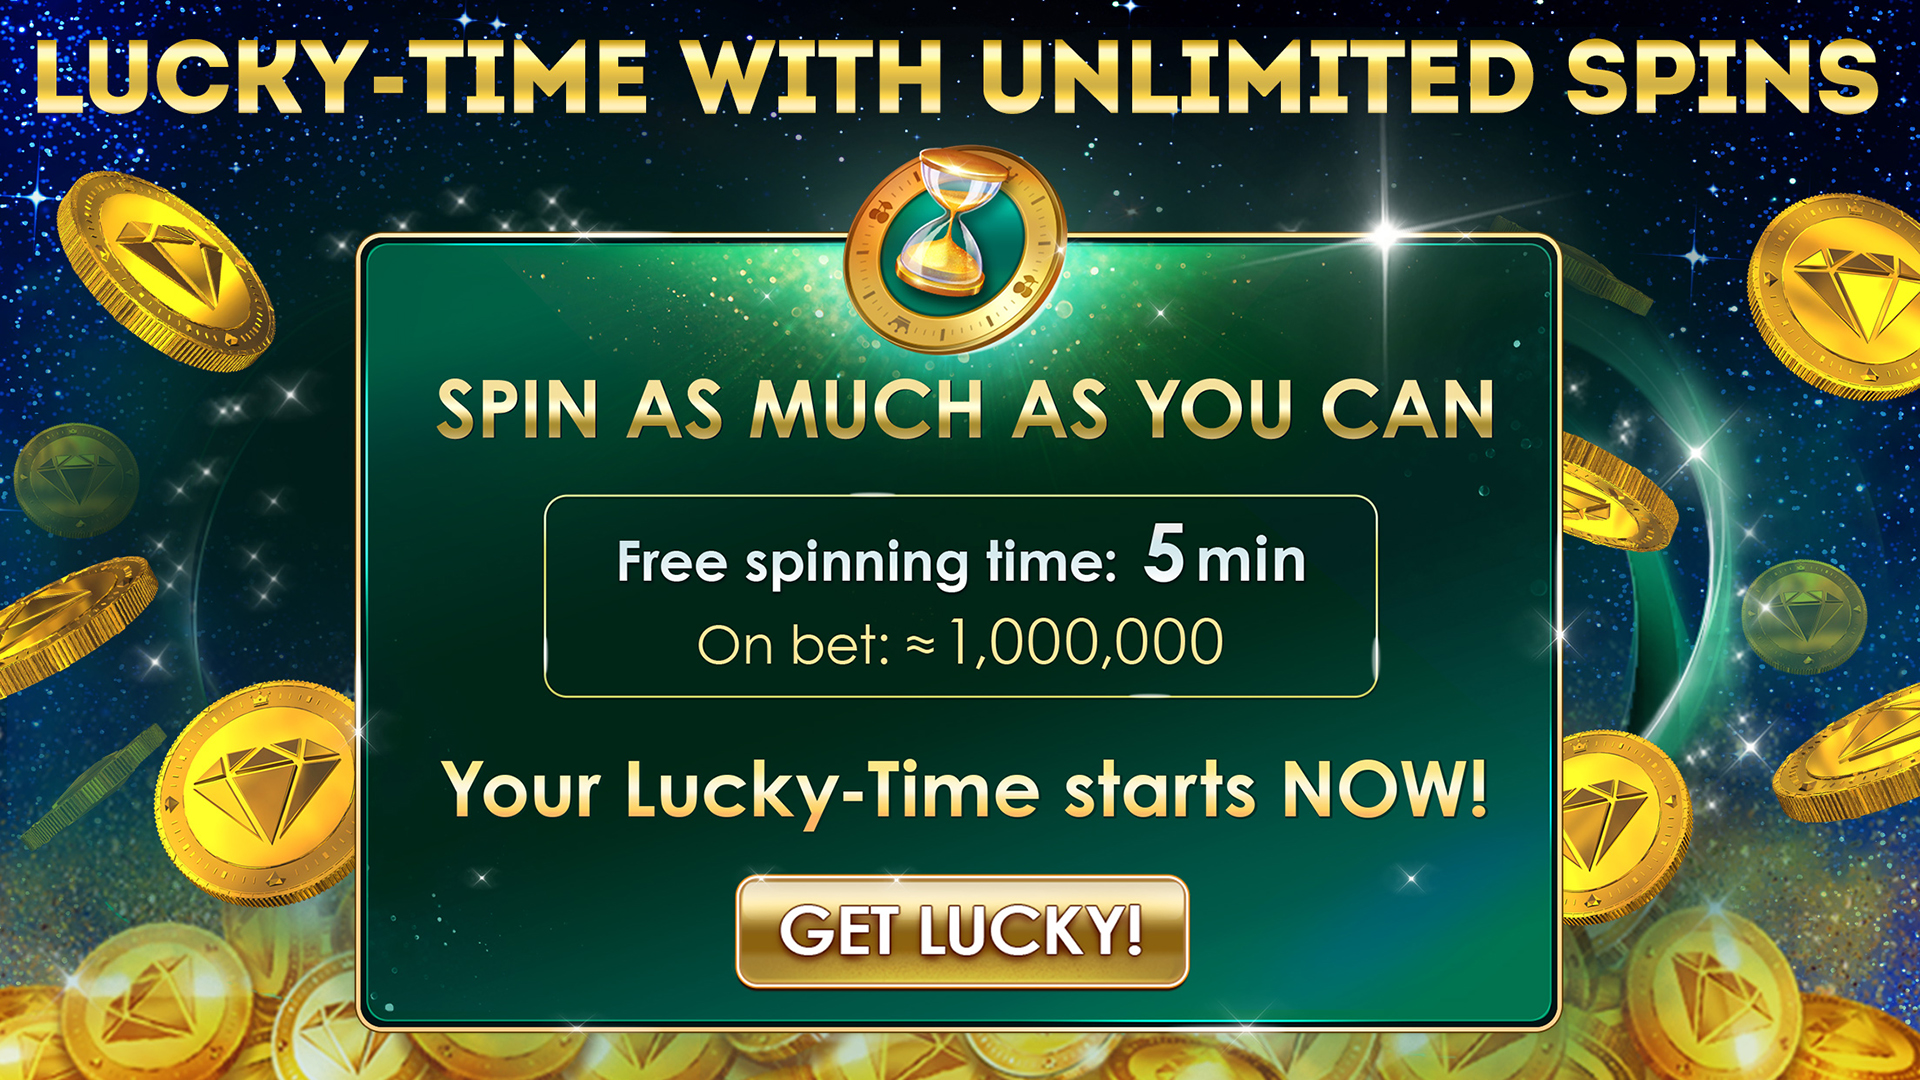Viewport: 1920px width, 1080px height.
Task: Tap the diamond coin beside panel's lower-right edge
Action: 1624,826
